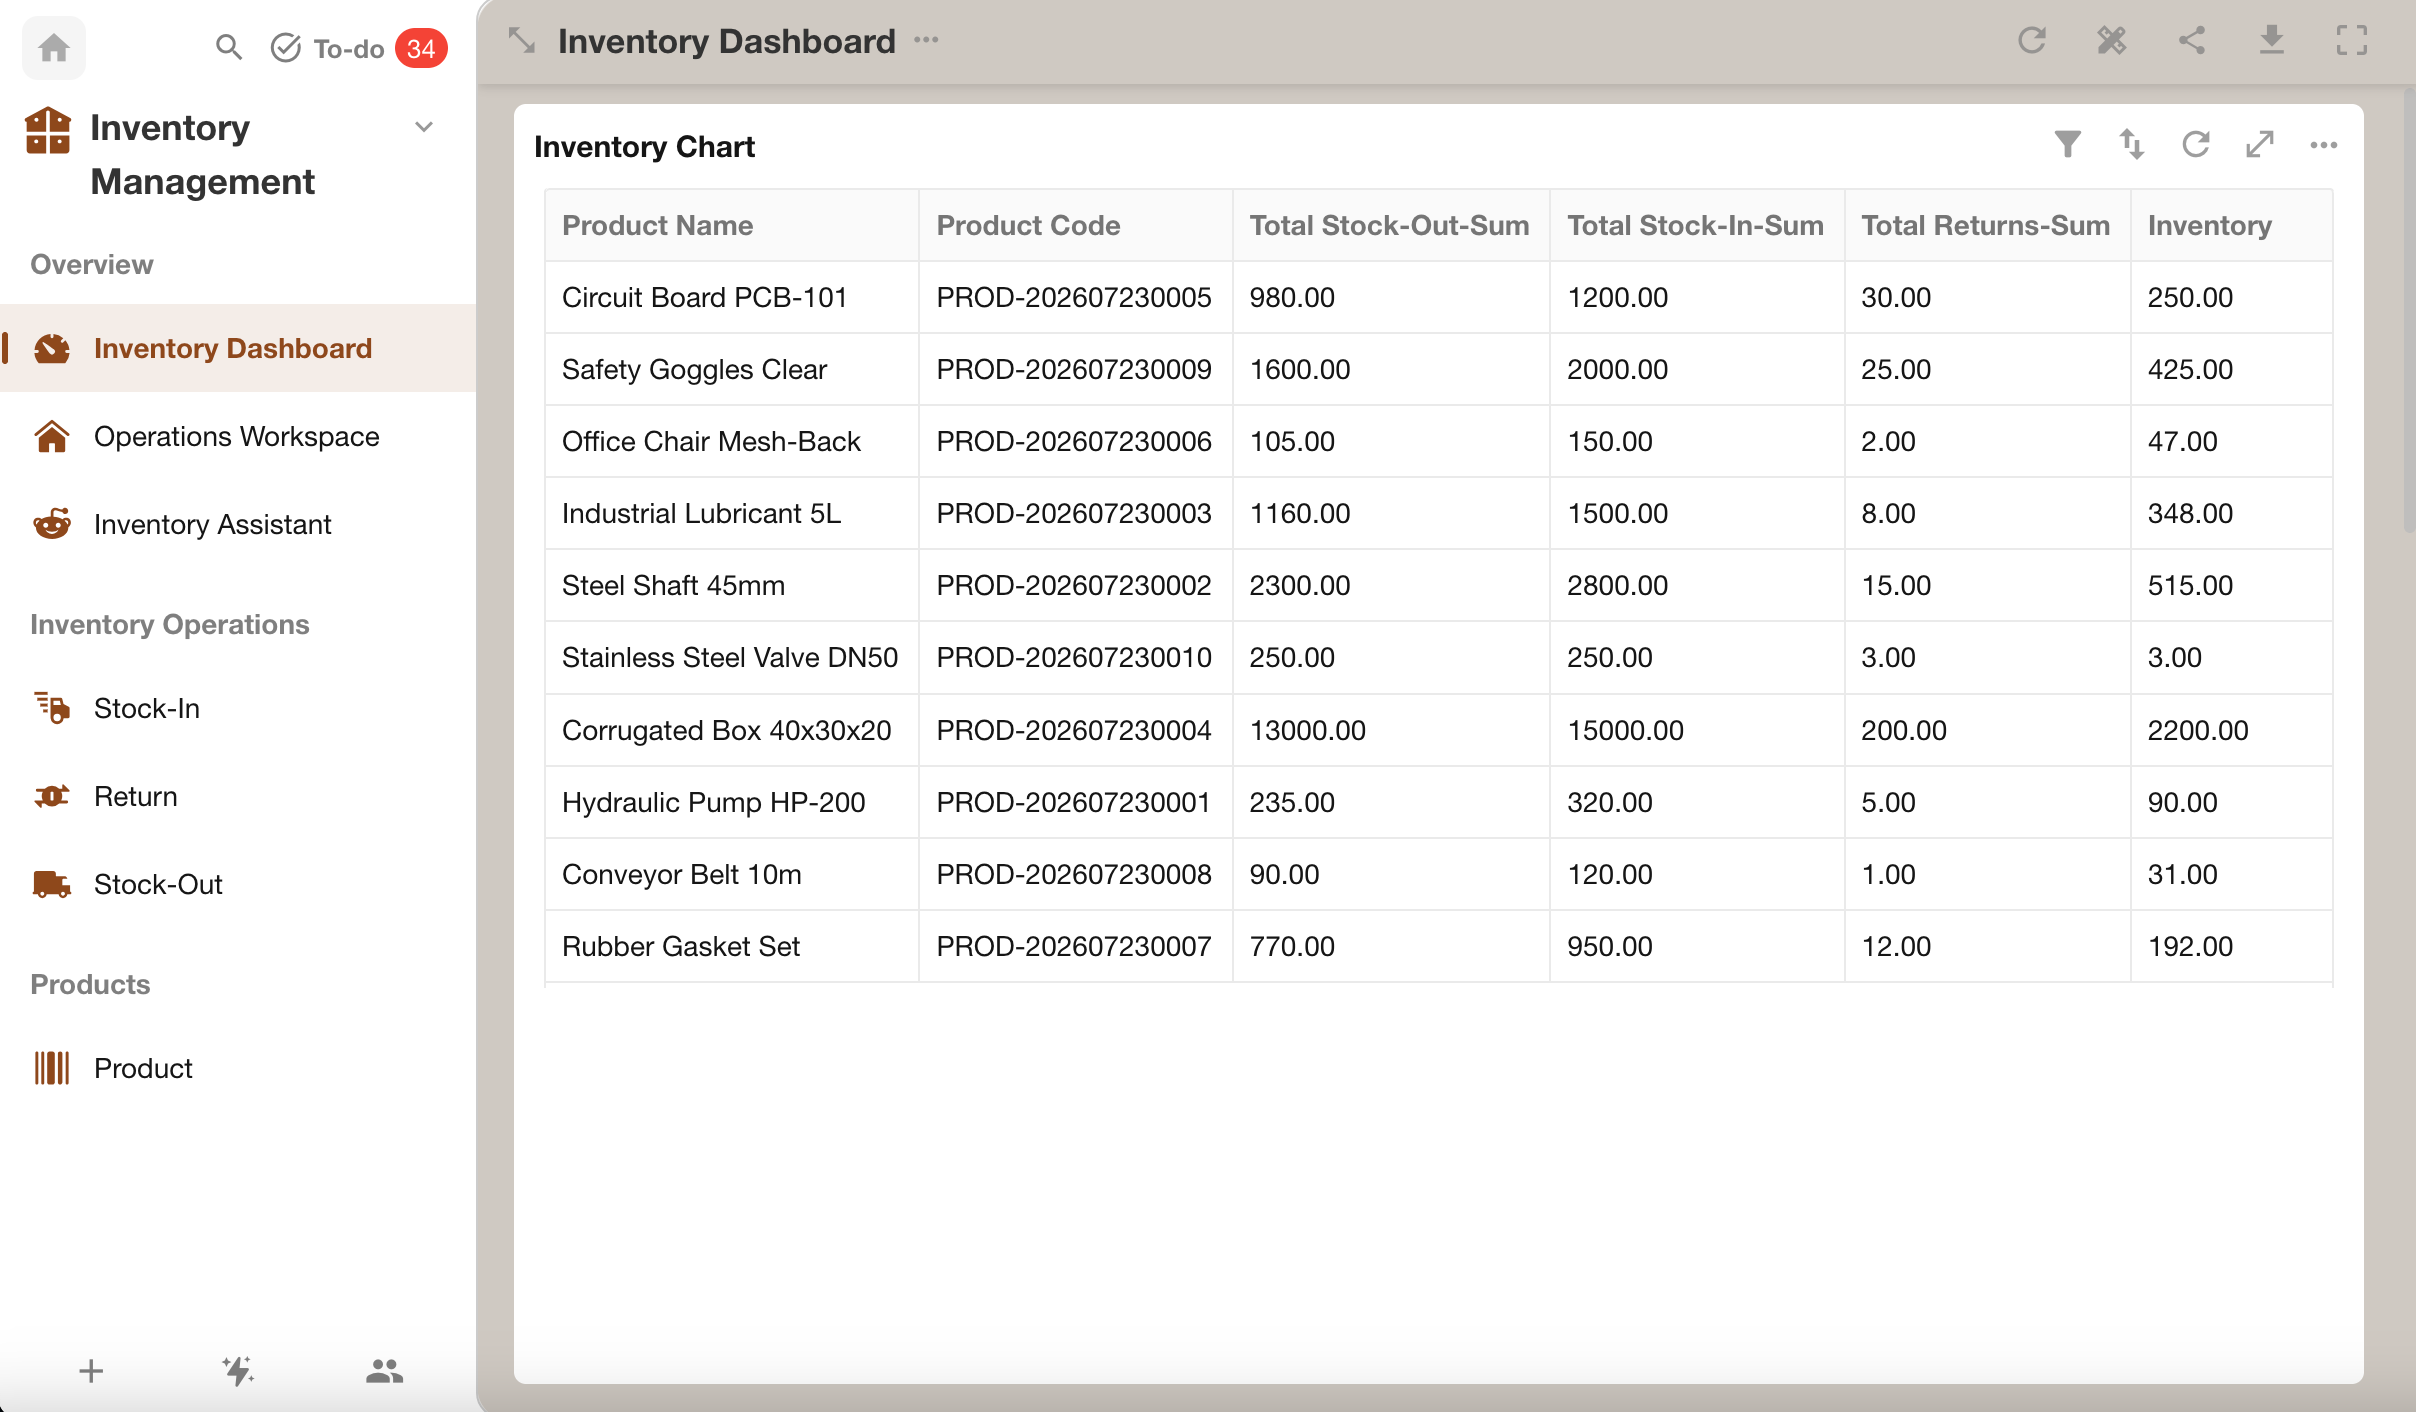Click product code PROD-202607230010
The height and width of the screenshot is (1412, 2416).
pyautogui.click(x=1074, y=657)
